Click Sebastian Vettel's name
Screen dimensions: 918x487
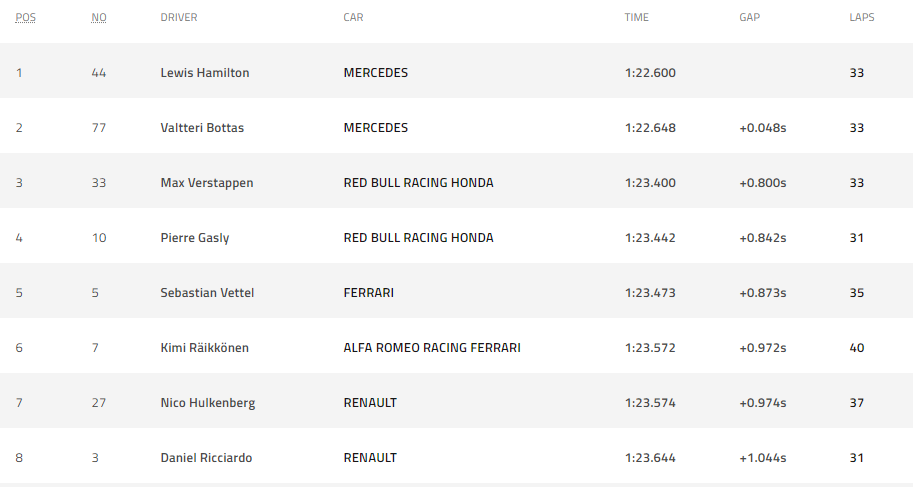(207, 293)
